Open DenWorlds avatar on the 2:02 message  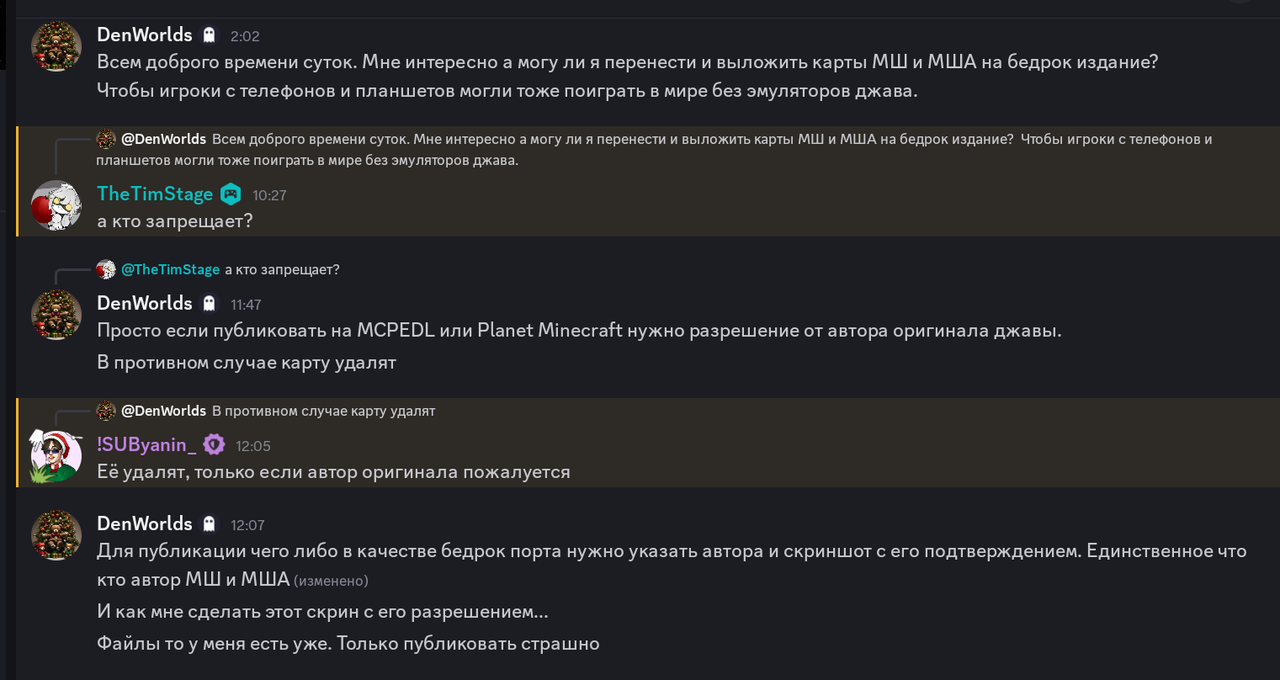(x=56, y=46)
